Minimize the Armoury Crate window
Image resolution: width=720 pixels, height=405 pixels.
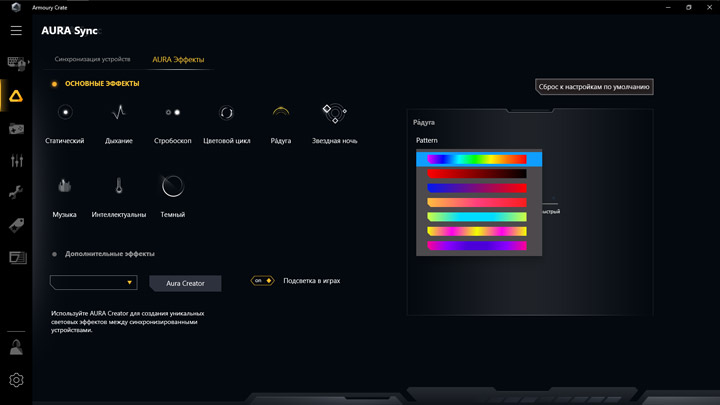(668, 7)
